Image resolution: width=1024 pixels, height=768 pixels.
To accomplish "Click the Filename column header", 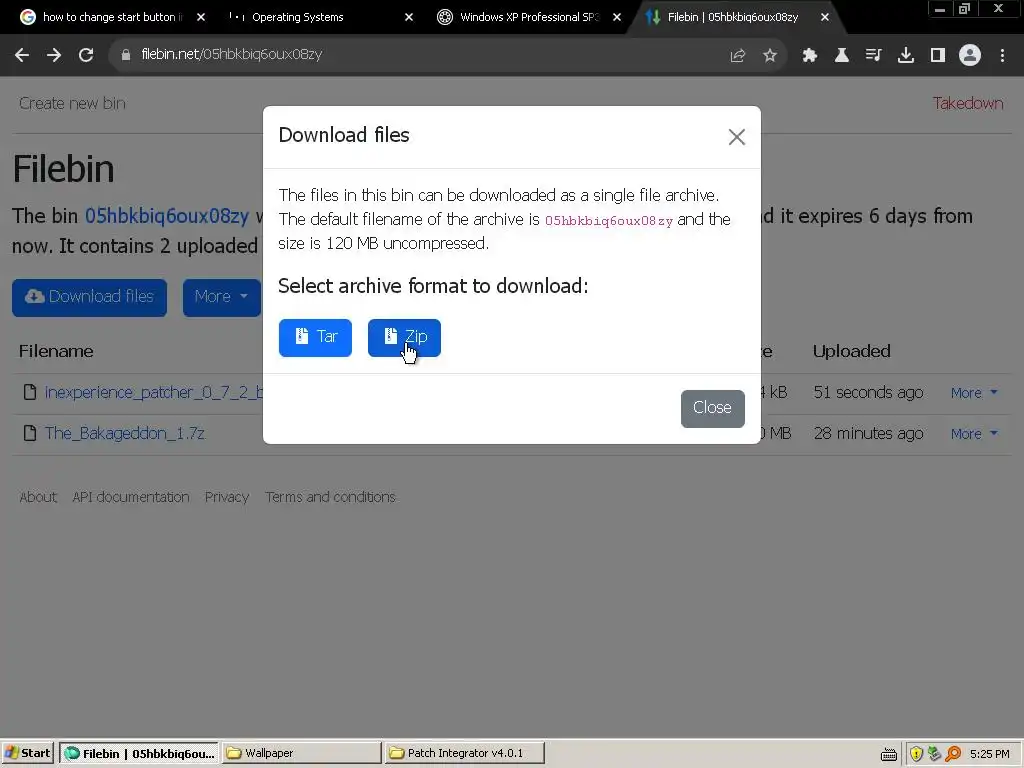I will (x=56, y=351).
